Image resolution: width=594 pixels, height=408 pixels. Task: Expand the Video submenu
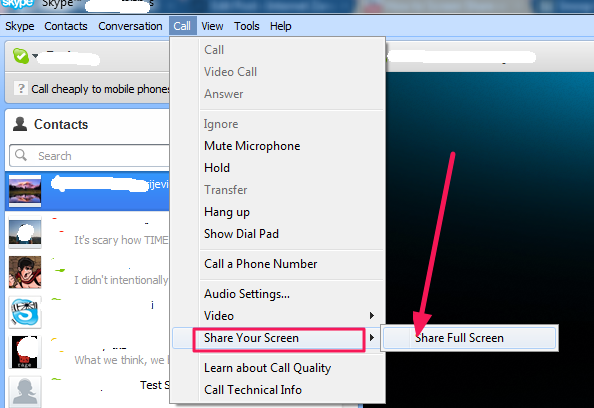point(278,316)
